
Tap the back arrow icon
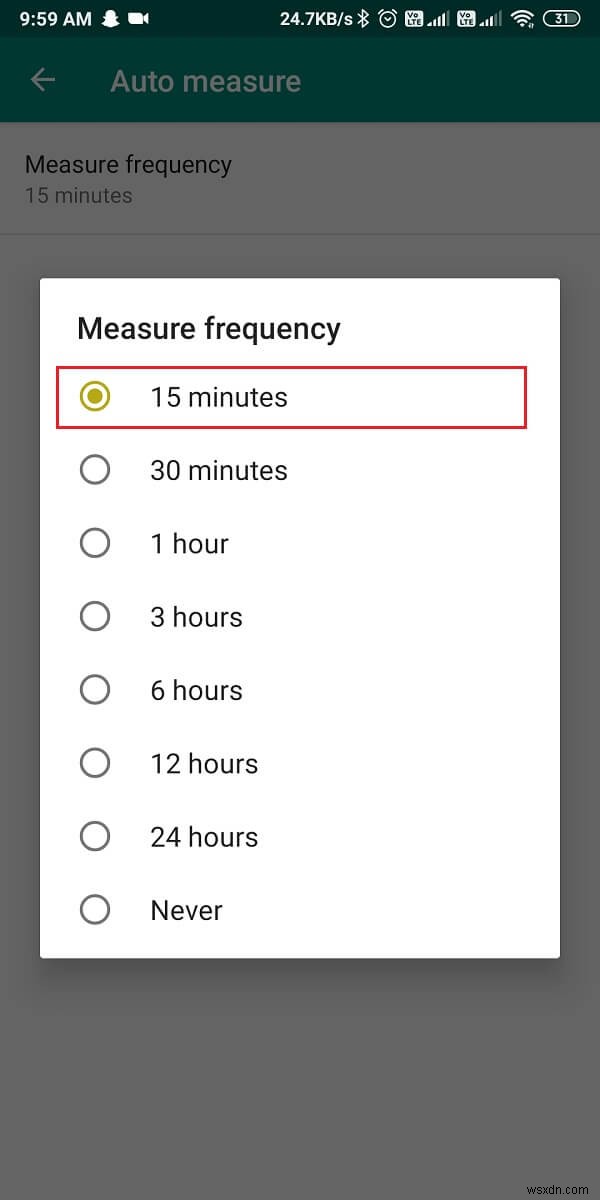tap(42, 79)
